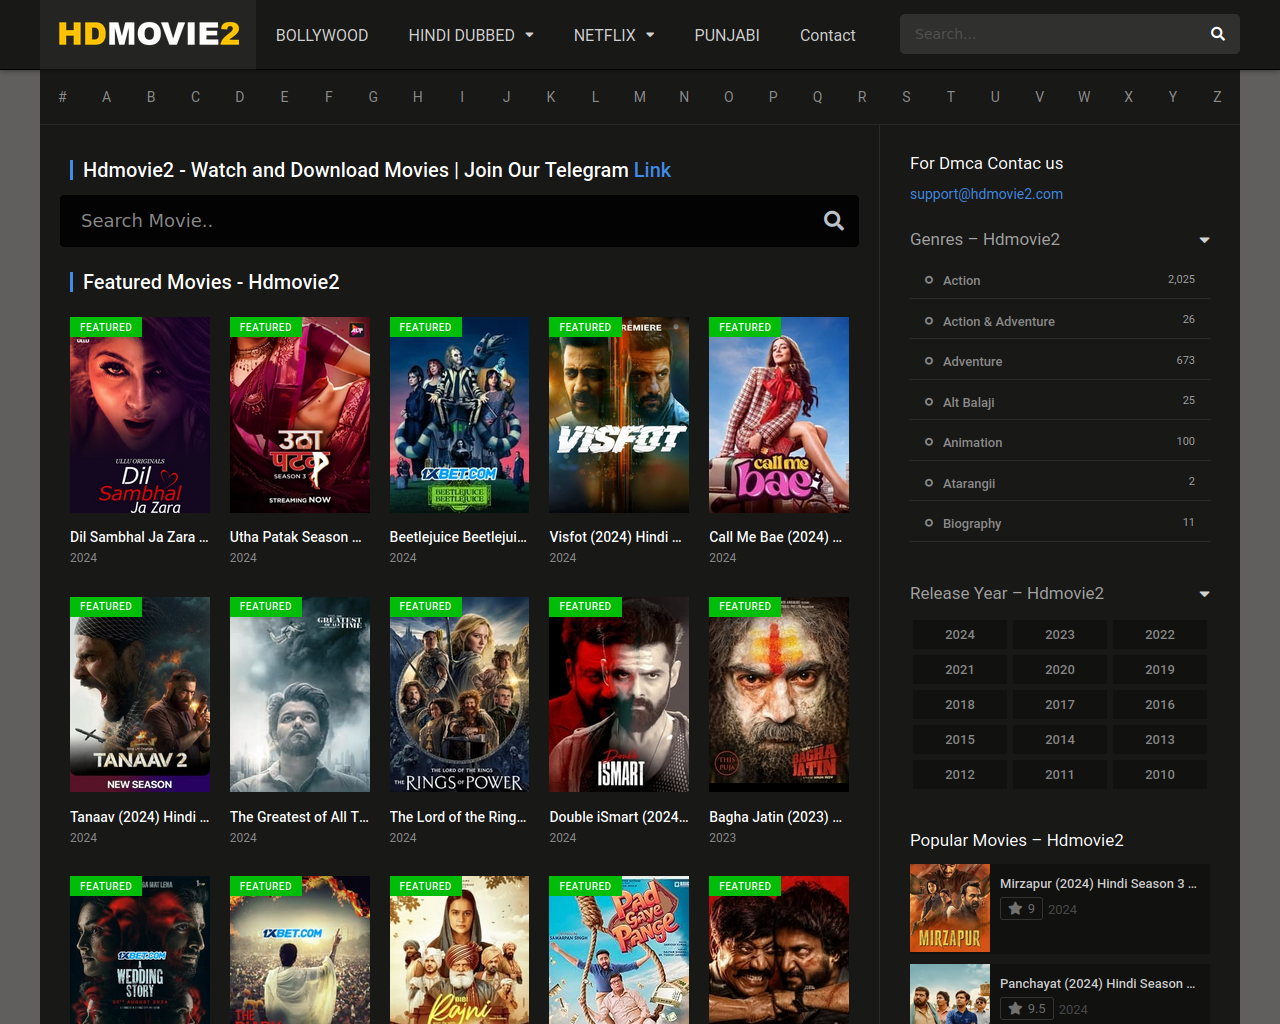Filter movies by the # symbol

pyautogui.click(x=62, y=97)
